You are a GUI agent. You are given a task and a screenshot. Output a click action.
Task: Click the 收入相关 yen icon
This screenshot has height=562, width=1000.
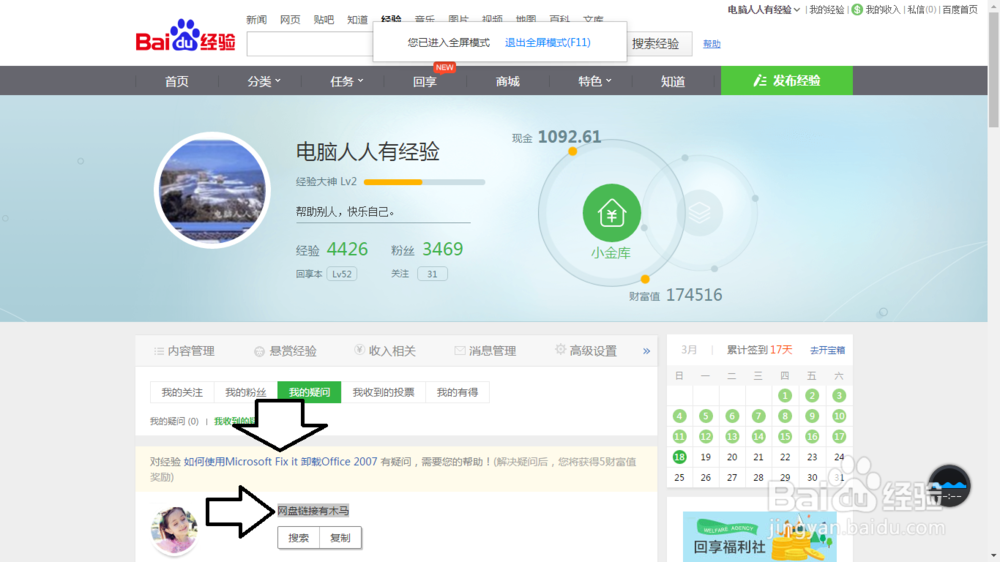pyautogui.click(x=359, y=350)
